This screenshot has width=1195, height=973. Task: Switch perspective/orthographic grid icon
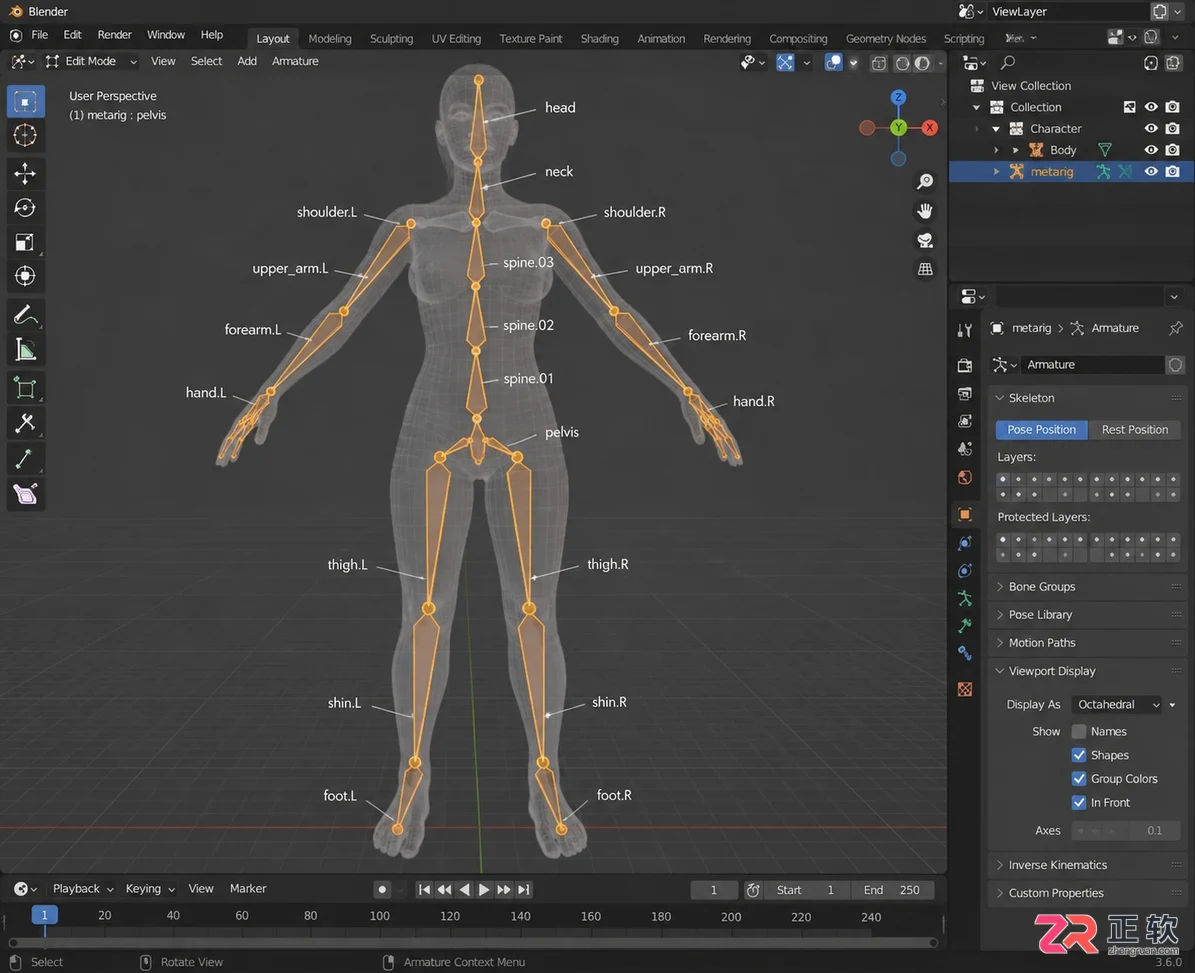click(x=925, y=270)
